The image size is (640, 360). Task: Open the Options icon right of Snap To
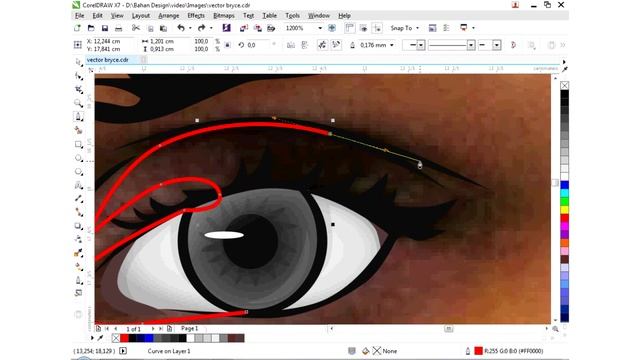coord(432,28)
